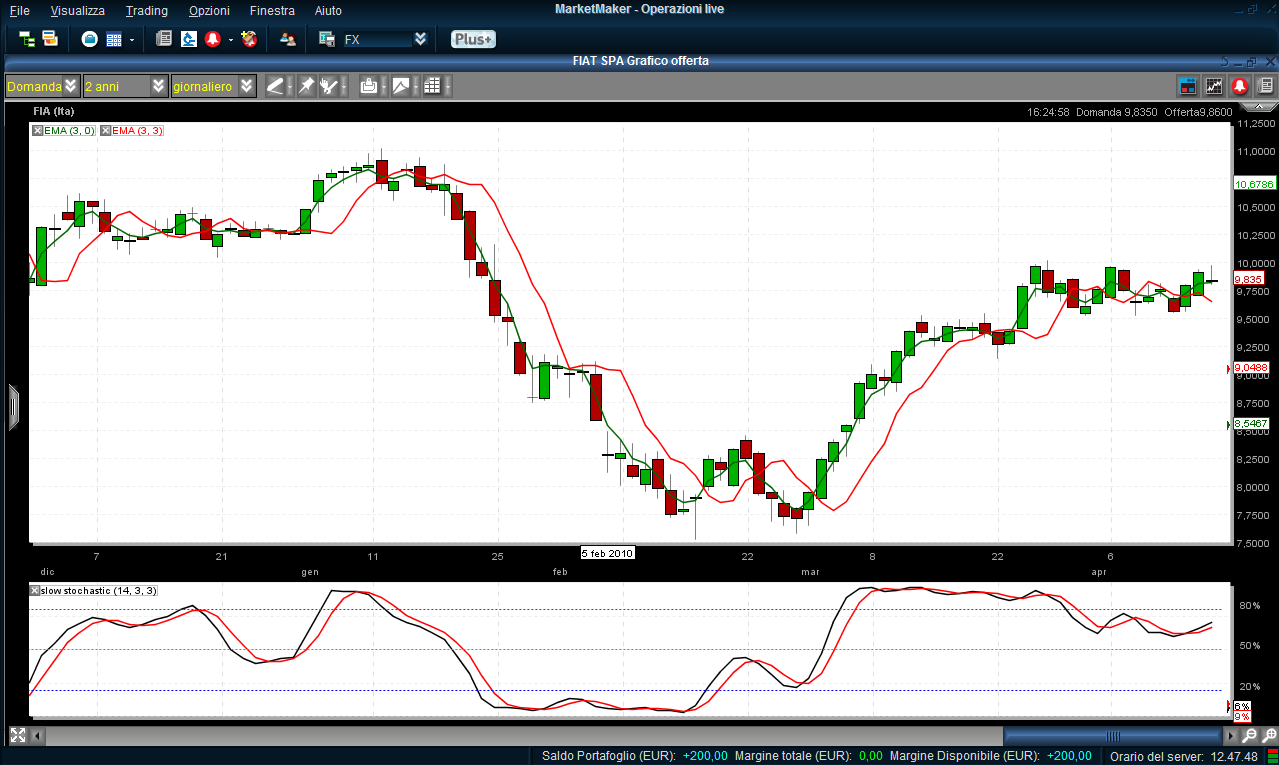Click the left-edge panel expander handle
This screenshot has height=765, width=1279.
13,406
